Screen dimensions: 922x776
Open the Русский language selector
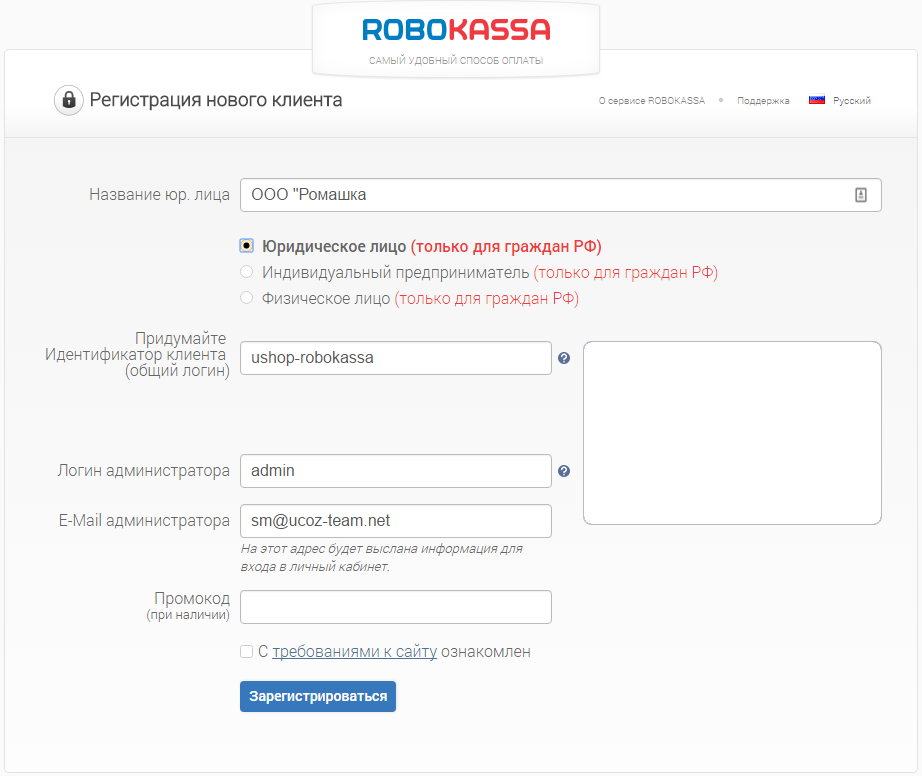[x=852, y=101]
